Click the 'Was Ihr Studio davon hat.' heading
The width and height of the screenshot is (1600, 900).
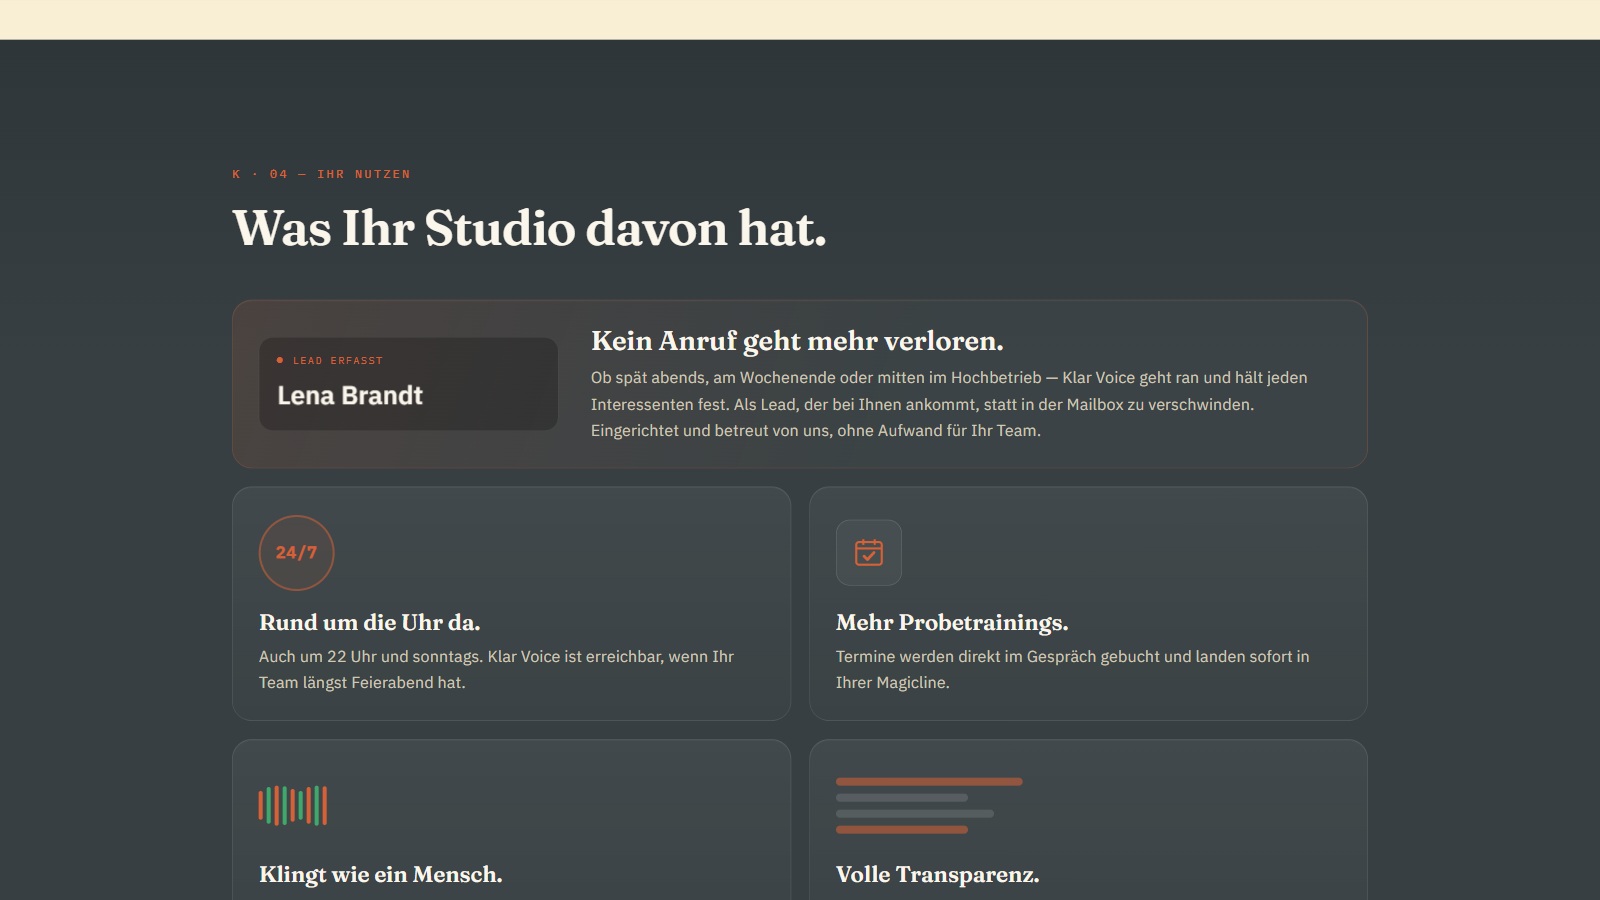530,228
